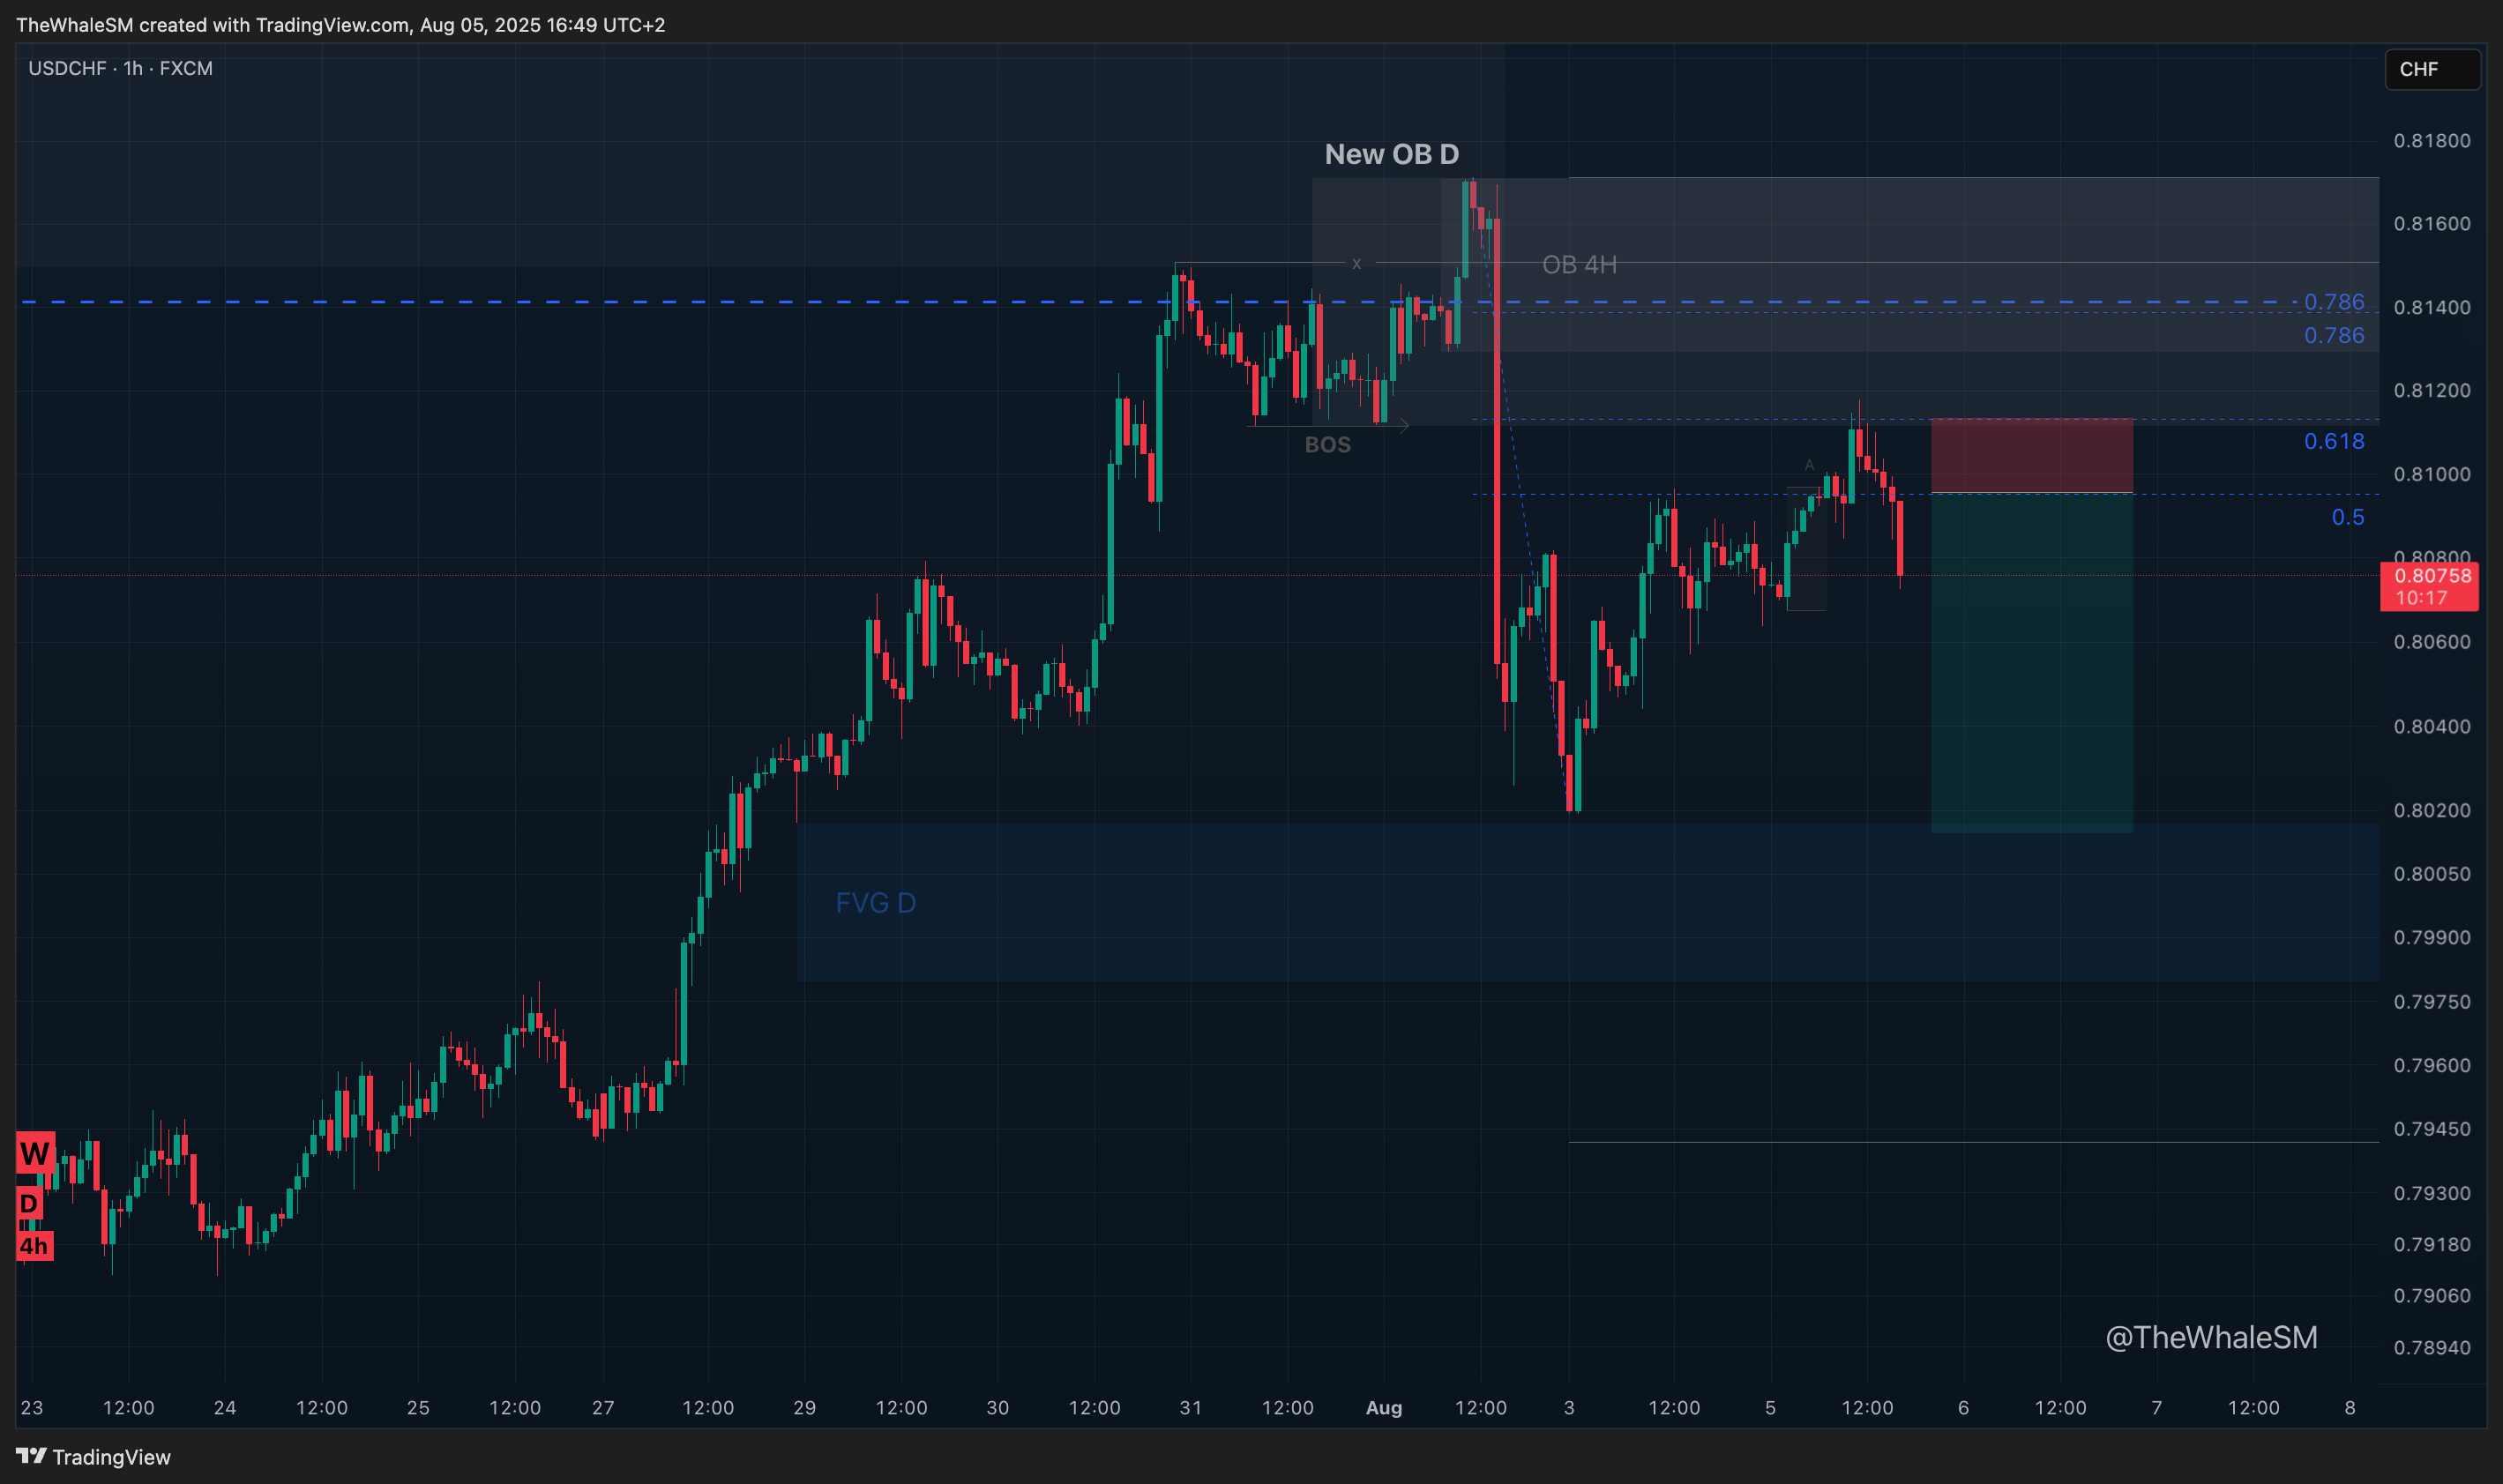Select the OB 4H label
2503x1484 pixels.
[x=1579, y=264]
